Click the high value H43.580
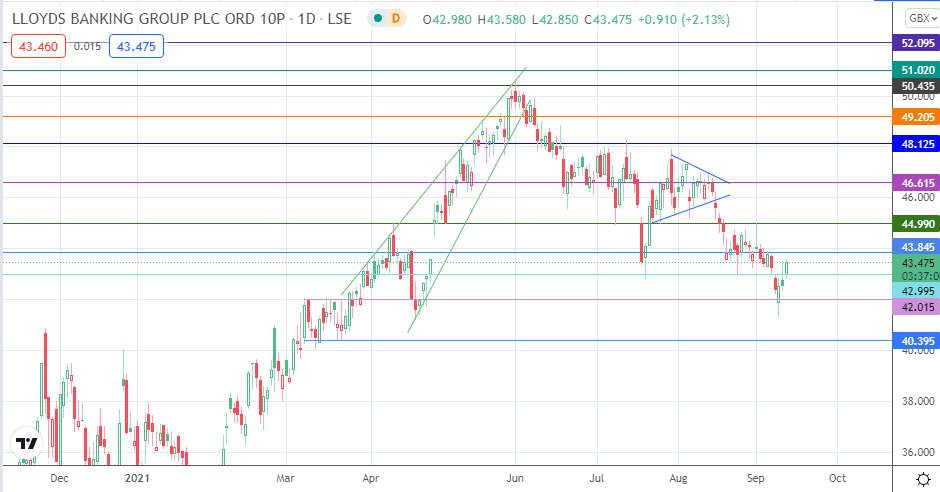 pyautogui.click(x=502, y=20)
